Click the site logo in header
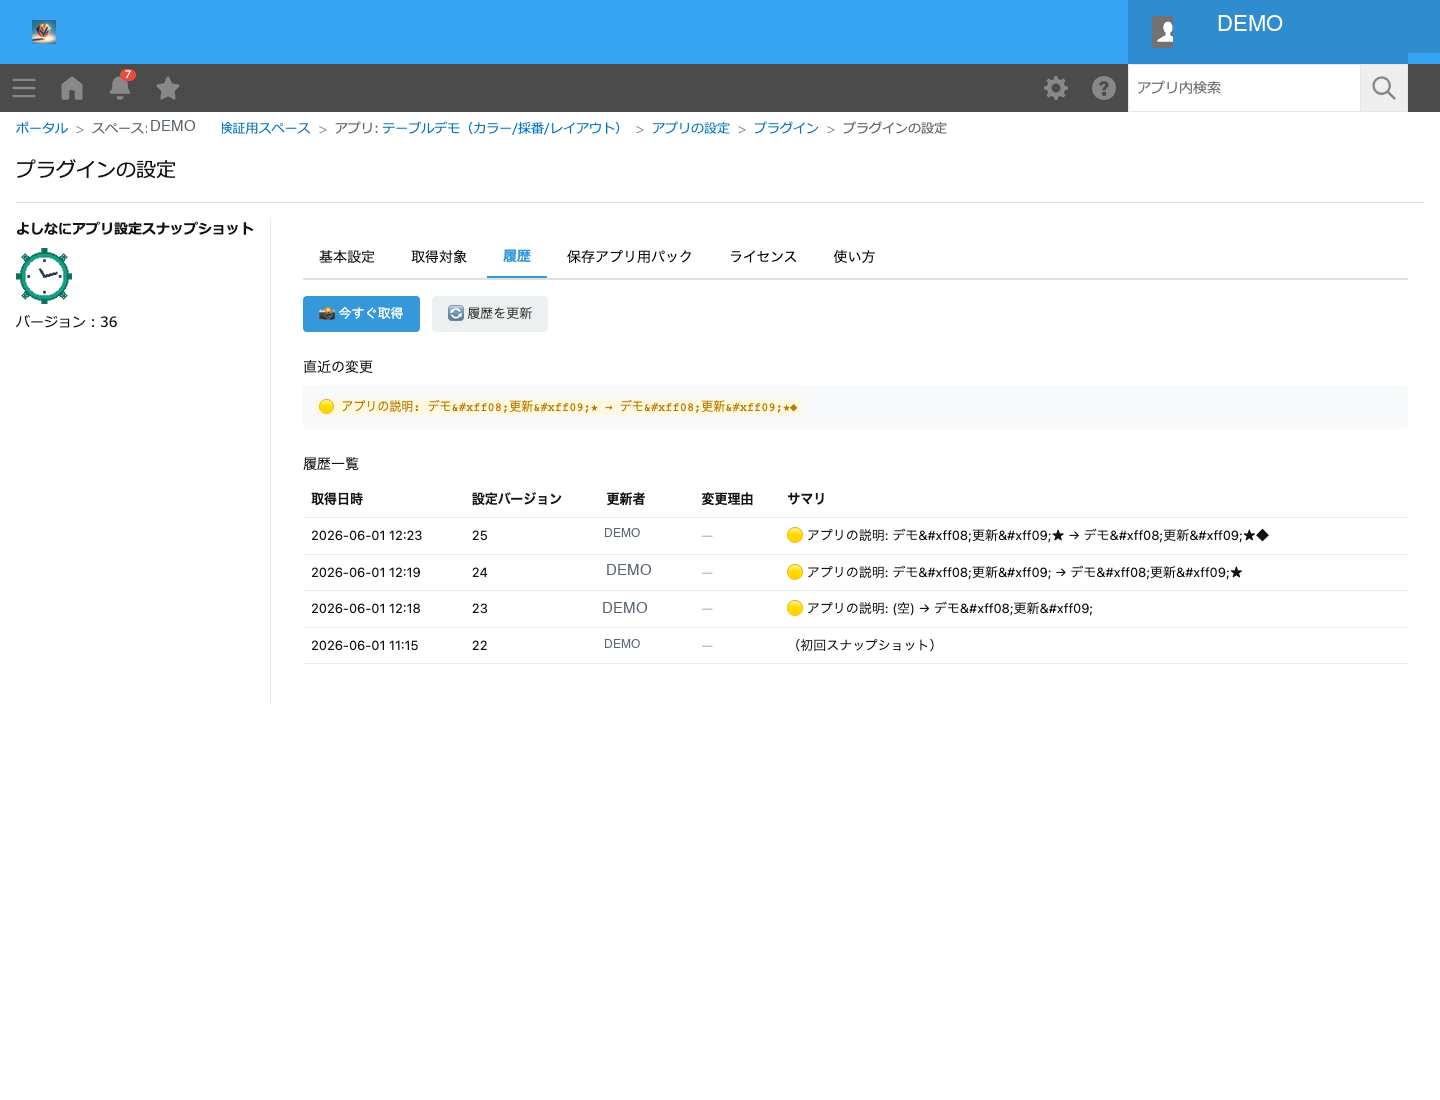Viewport: 1440px width, 1100px height. [x=44, y=32]
